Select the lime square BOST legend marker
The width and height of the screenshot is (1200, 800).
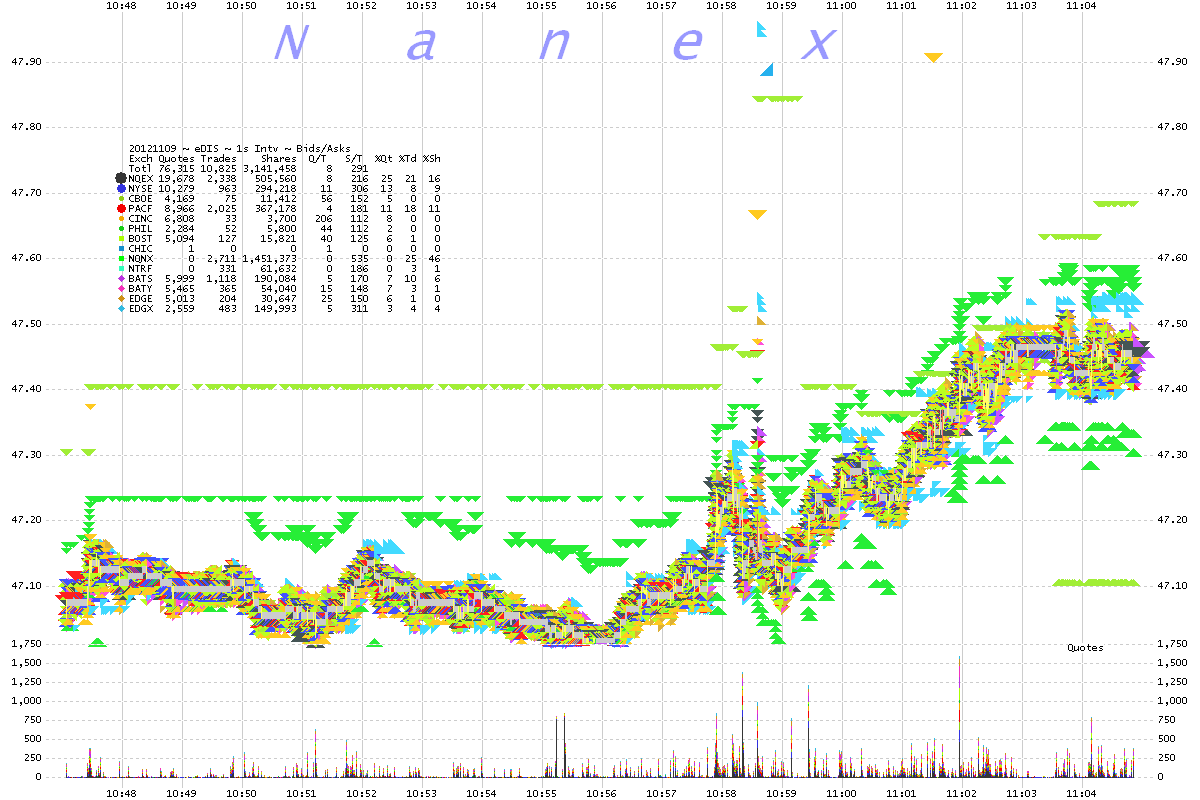tap(121, 238)
